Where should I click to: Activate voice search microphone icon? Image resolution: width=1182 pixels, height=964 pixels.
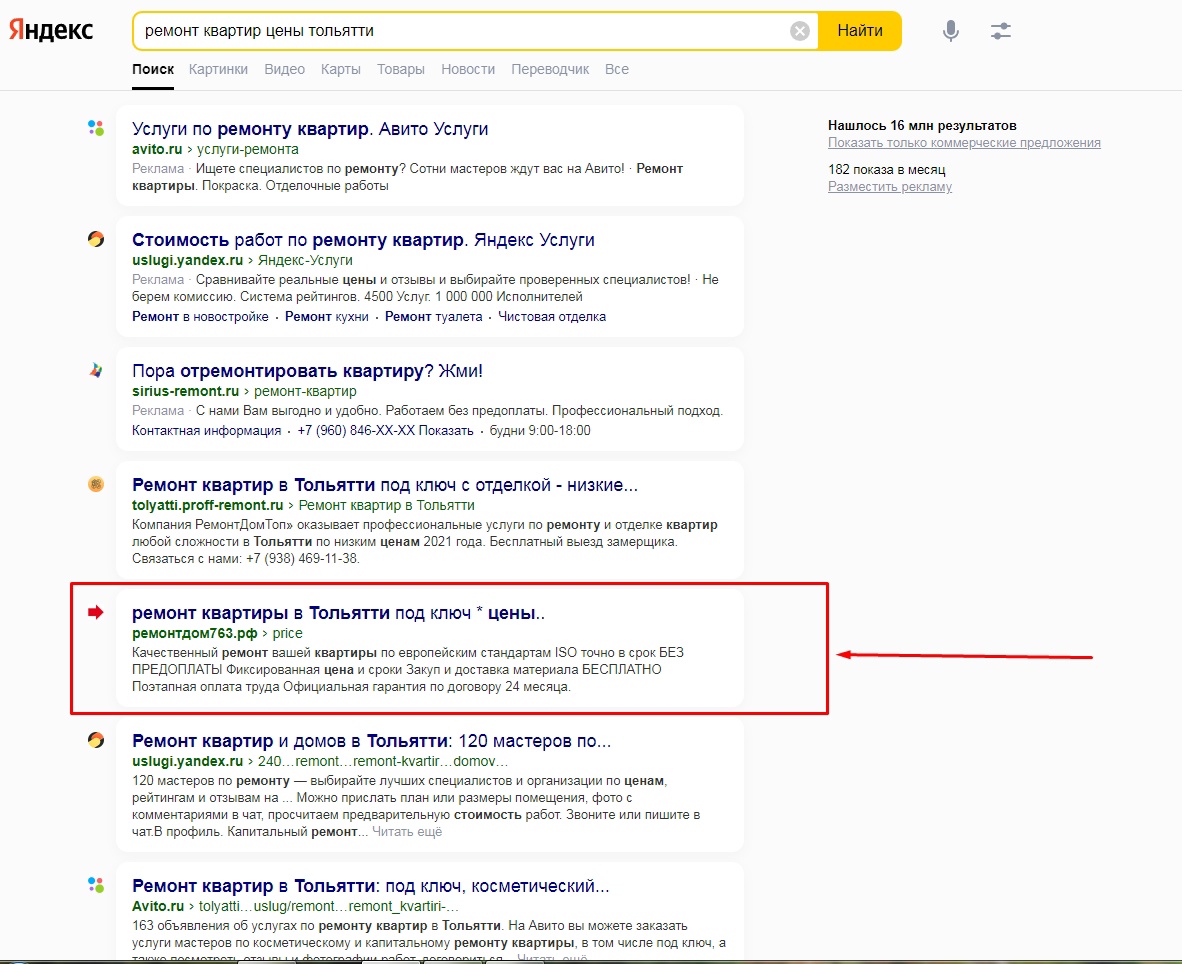pos(951,31)
